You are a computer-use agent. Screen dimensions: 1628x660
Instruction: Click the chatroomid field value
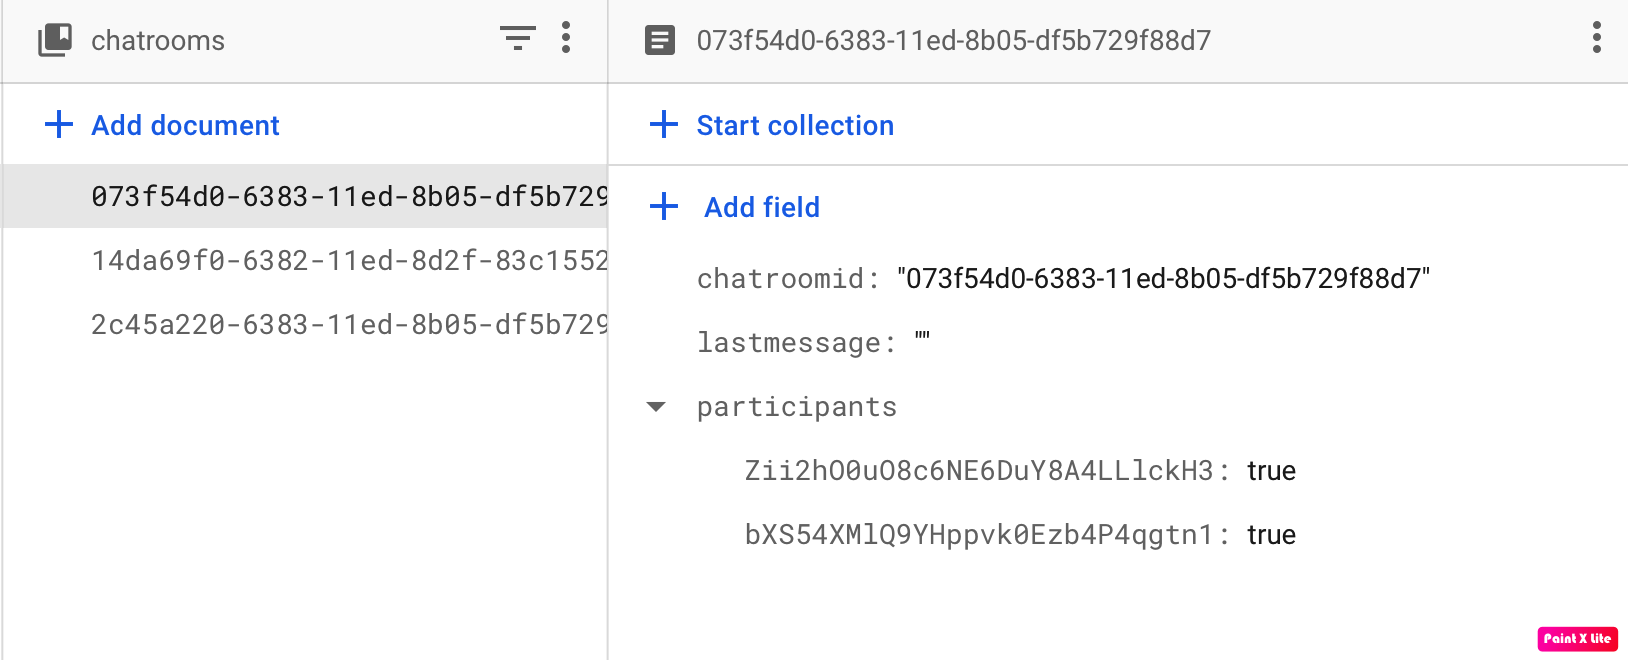(x=1164, y=278)
